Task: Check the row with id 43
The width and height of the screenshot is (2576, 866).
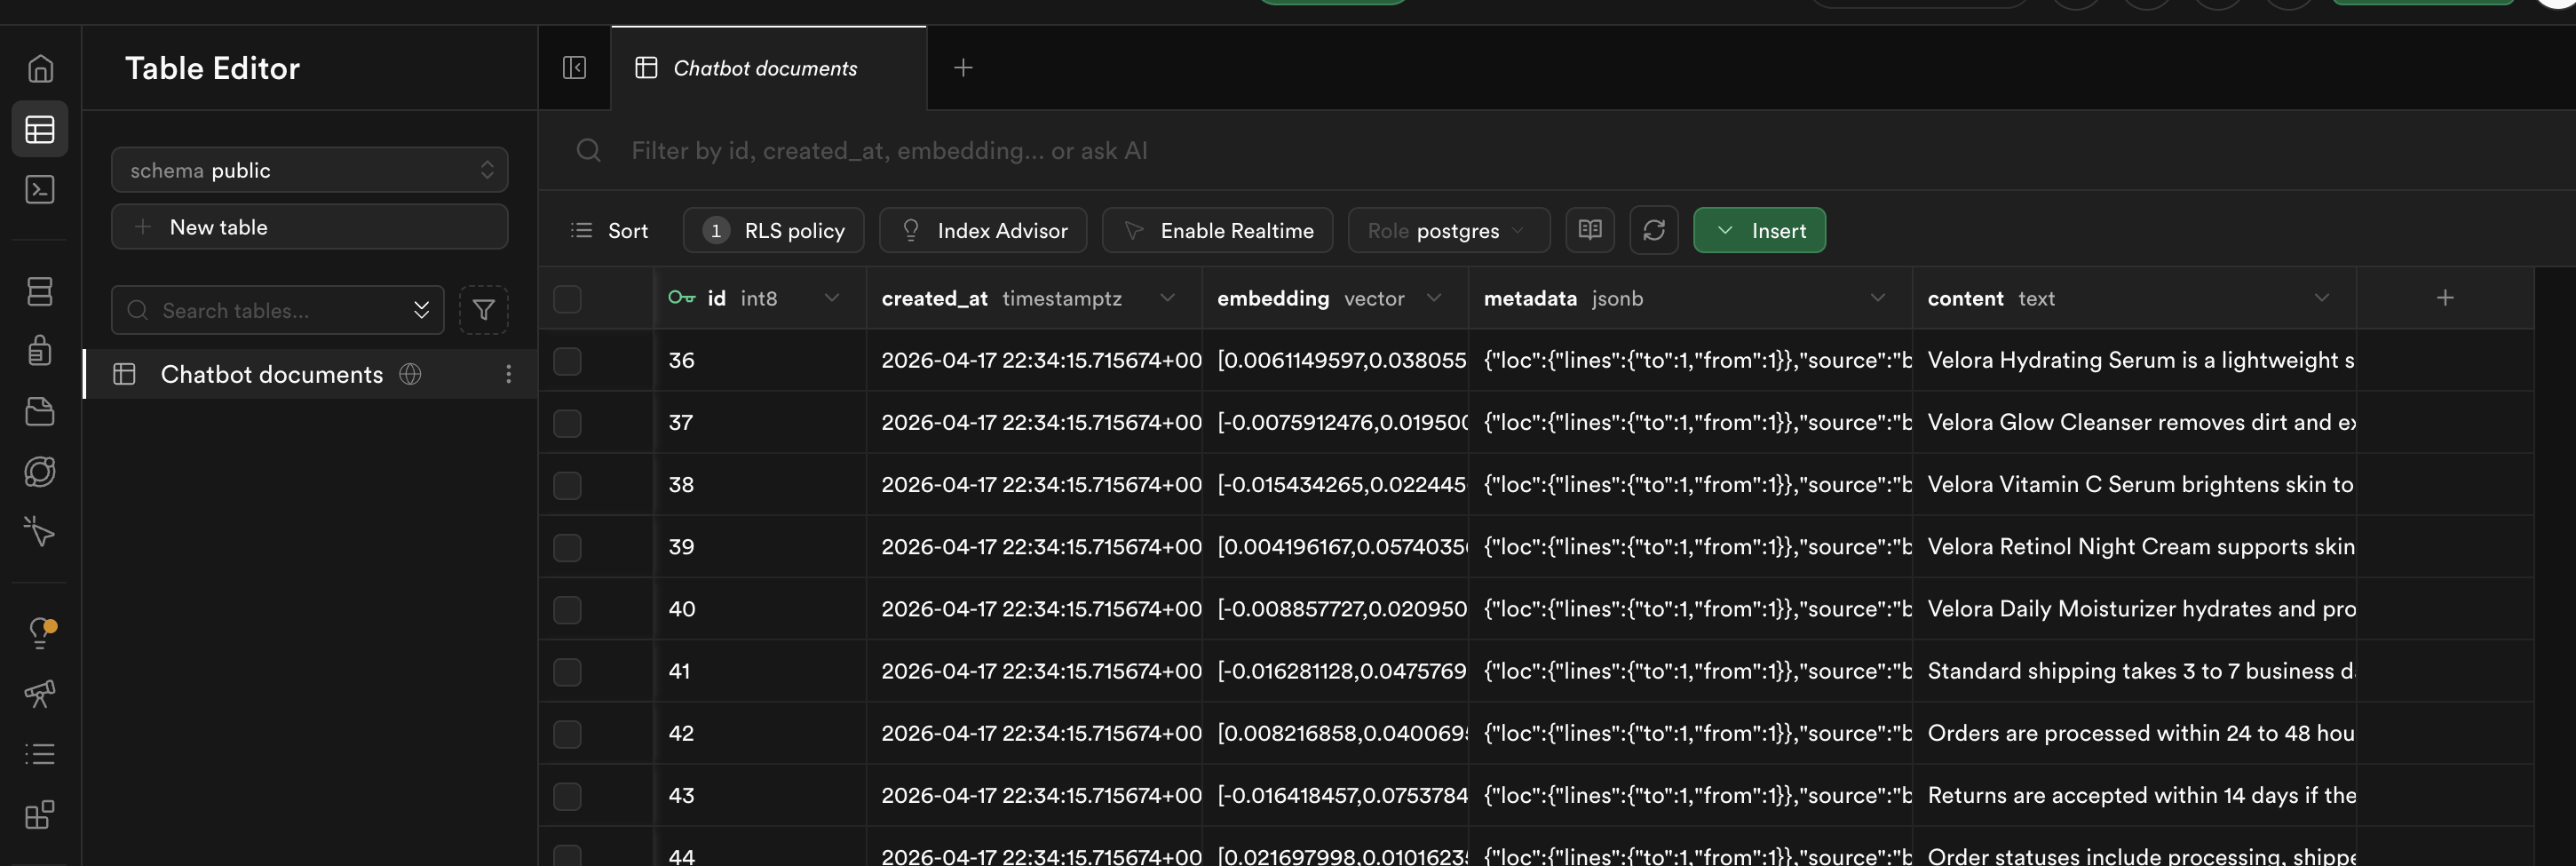Action: tap(567, 796)
